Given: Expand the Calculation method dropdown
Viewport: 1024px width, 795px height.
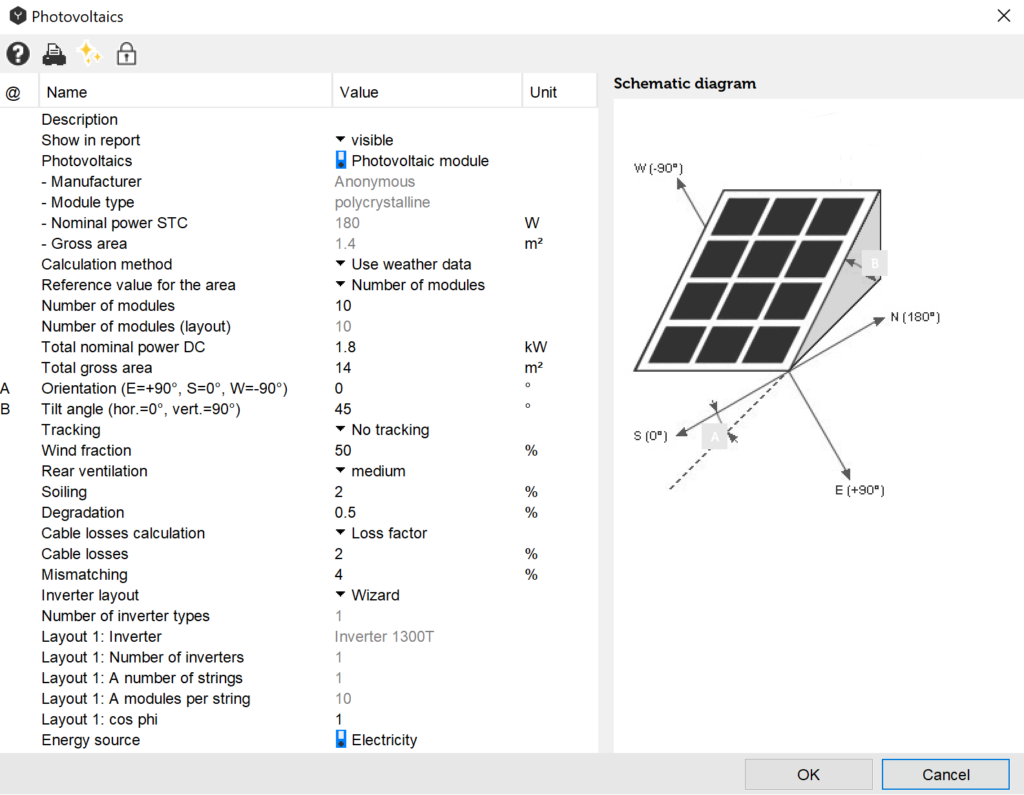Looking at the screenshot, I should coord(340,265).
